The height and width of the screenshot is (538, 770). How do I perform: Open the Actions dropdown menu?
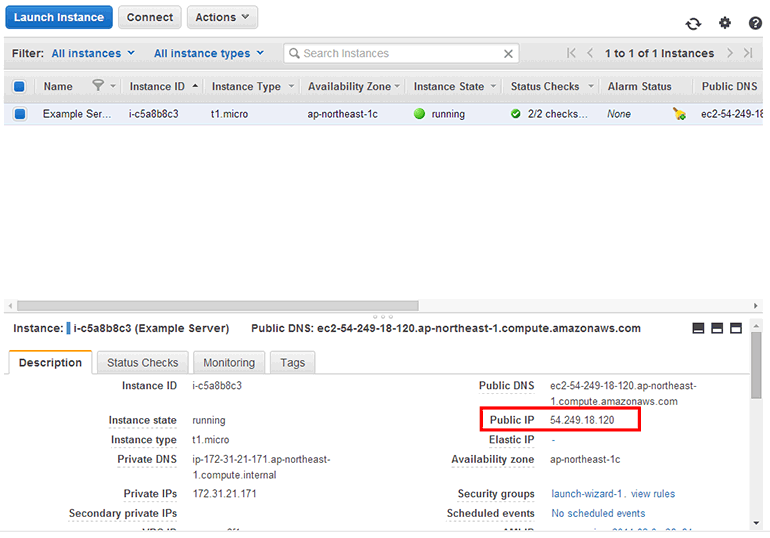tap(222, 17)
